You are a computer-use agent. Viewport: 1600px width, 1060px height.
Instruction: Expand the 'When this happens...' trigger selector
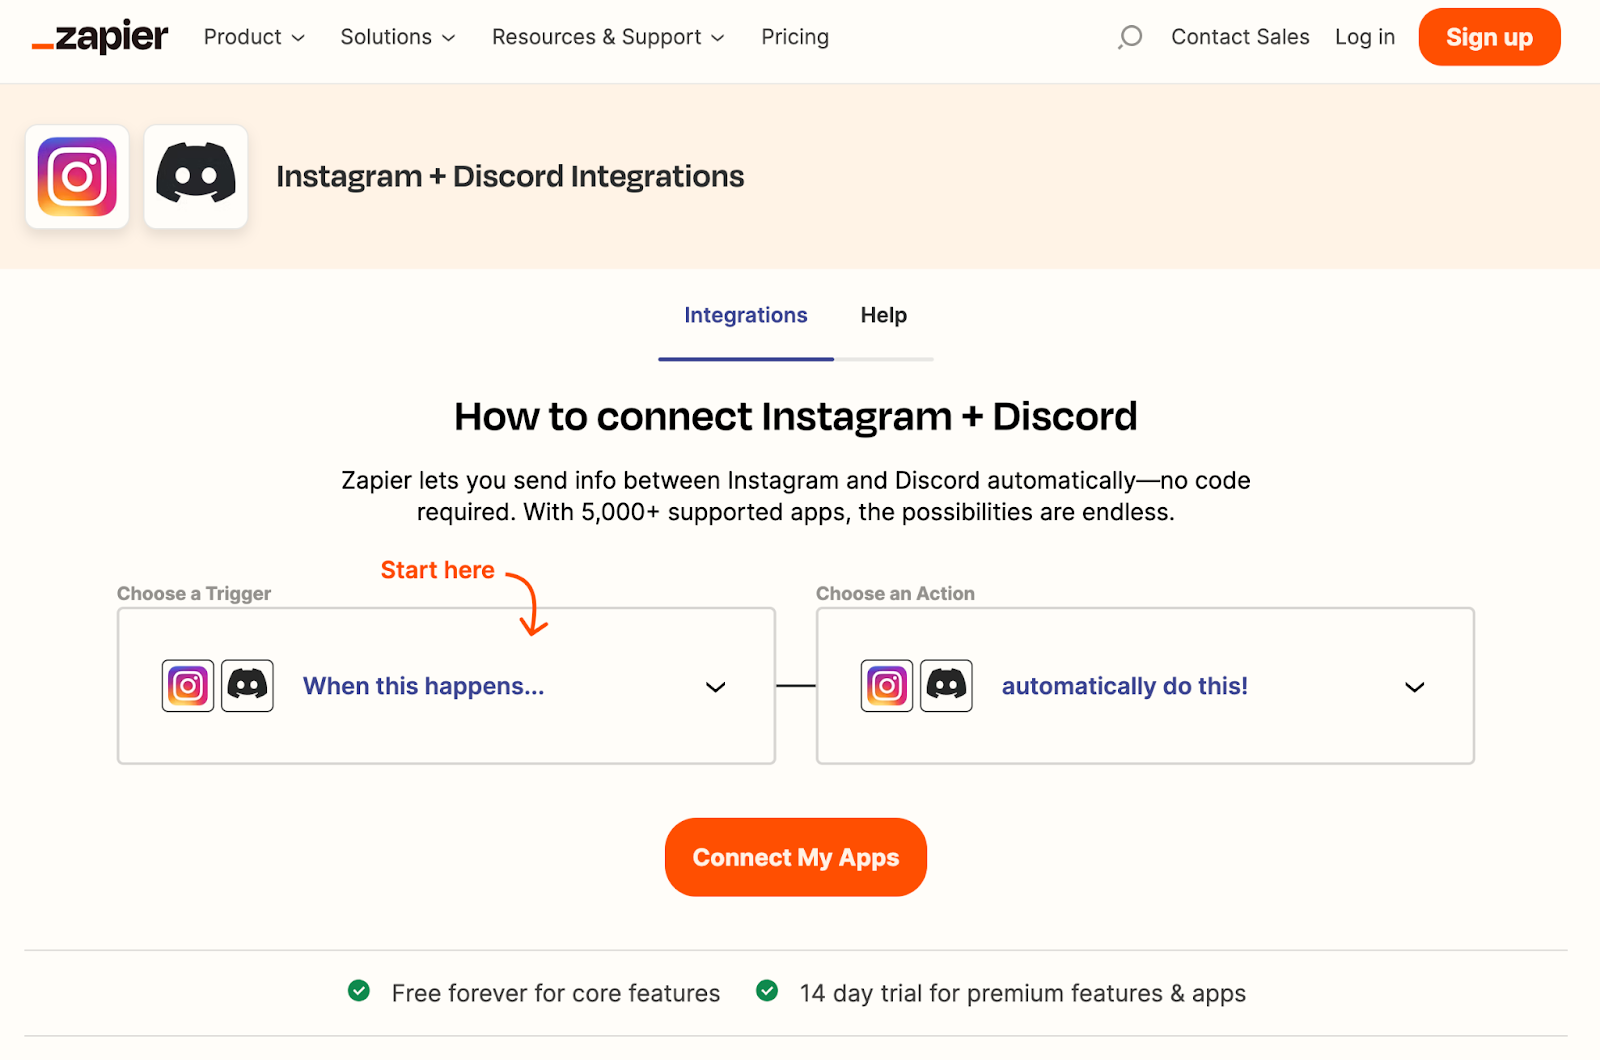point(715,687)
